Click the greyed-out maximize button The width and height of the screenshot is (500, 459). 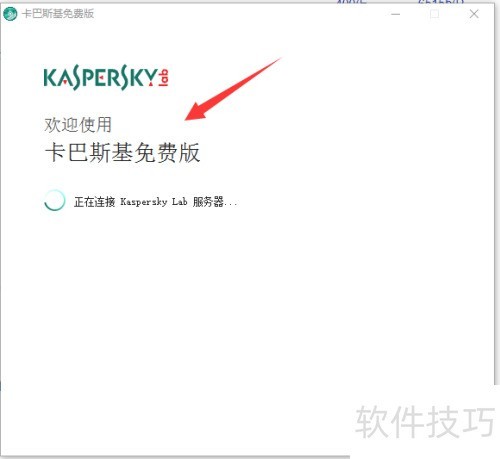pos(434,14)
